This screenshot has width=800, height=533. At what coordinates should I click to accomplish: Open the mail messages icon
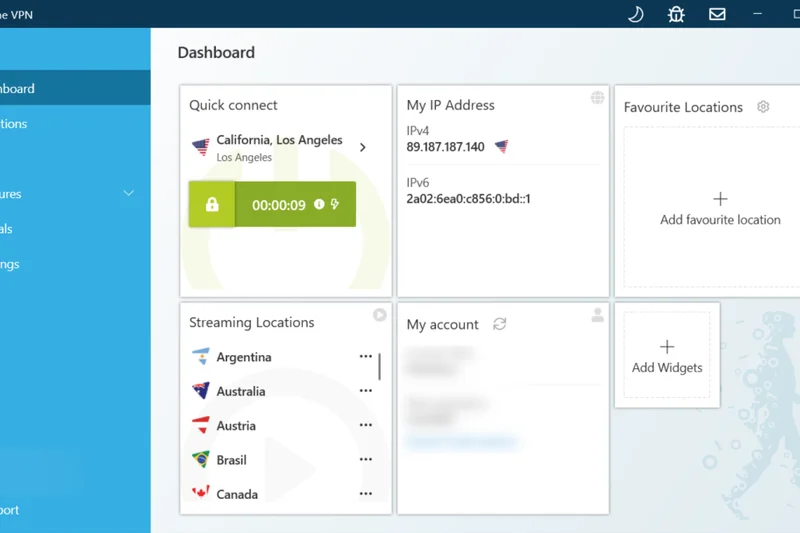click(717, 14)
